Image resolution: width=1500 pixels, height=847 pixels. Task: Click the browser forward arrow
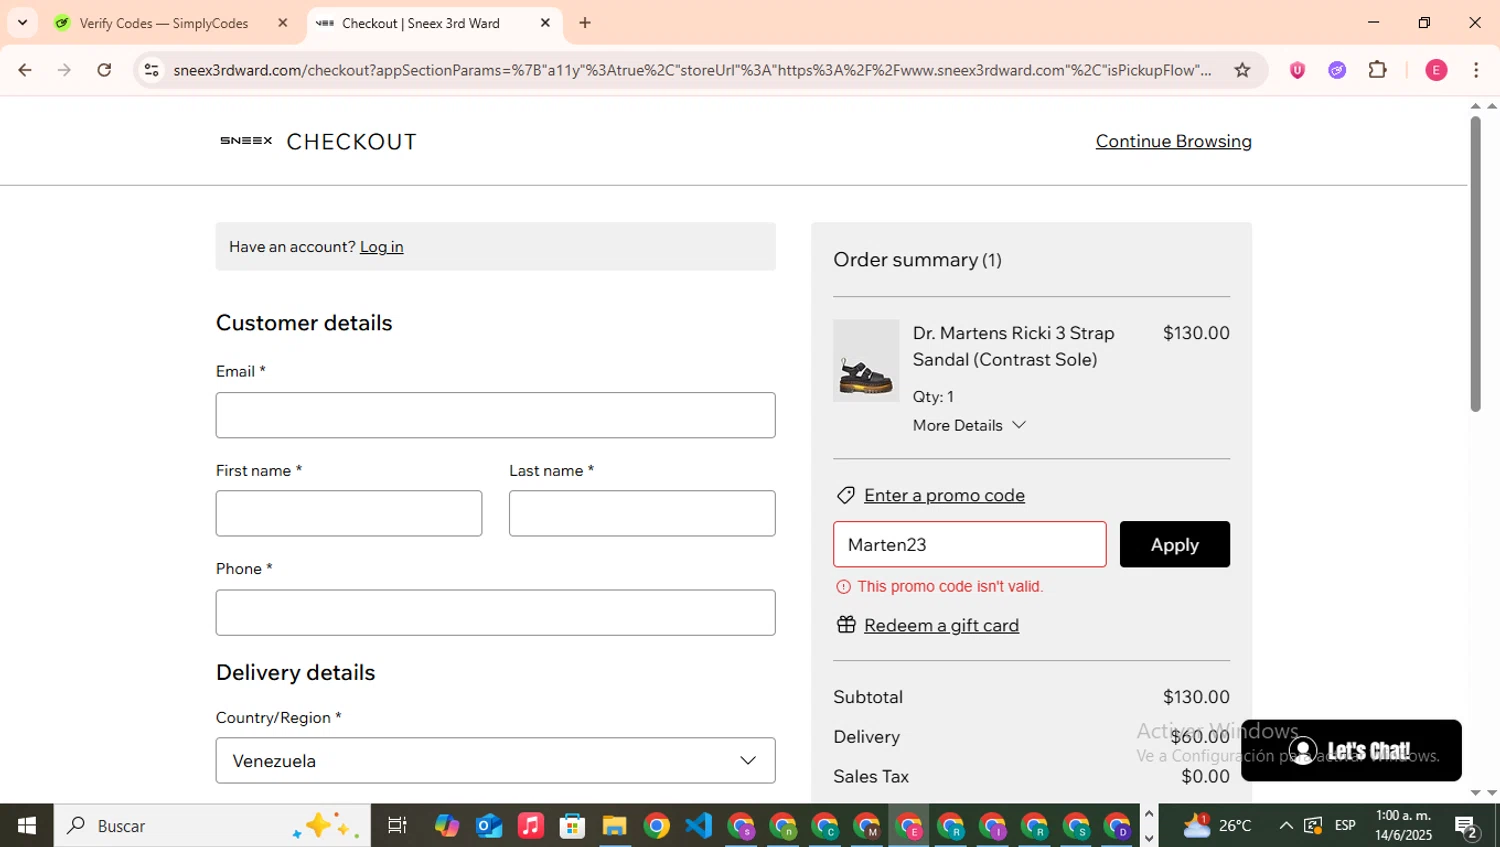(x=64, y=70)
